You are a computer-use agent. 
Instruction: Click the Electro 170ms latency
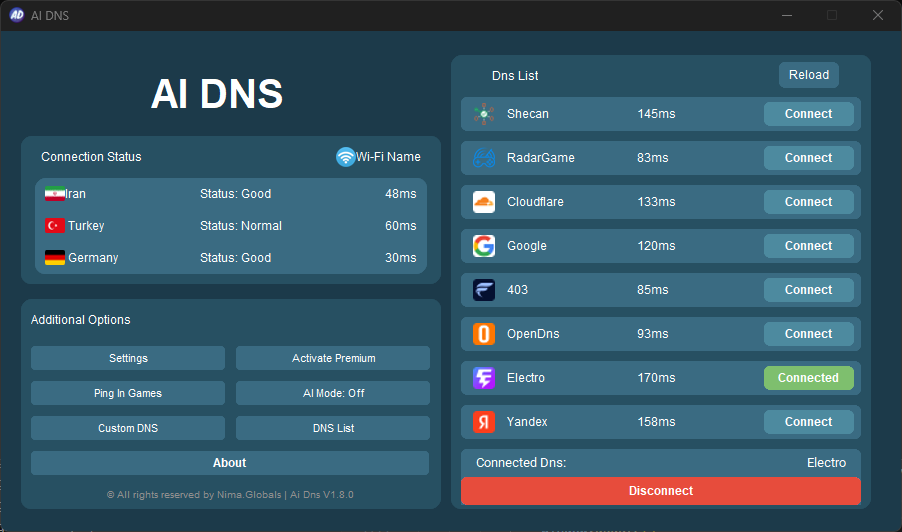click(x=656, y=378)
